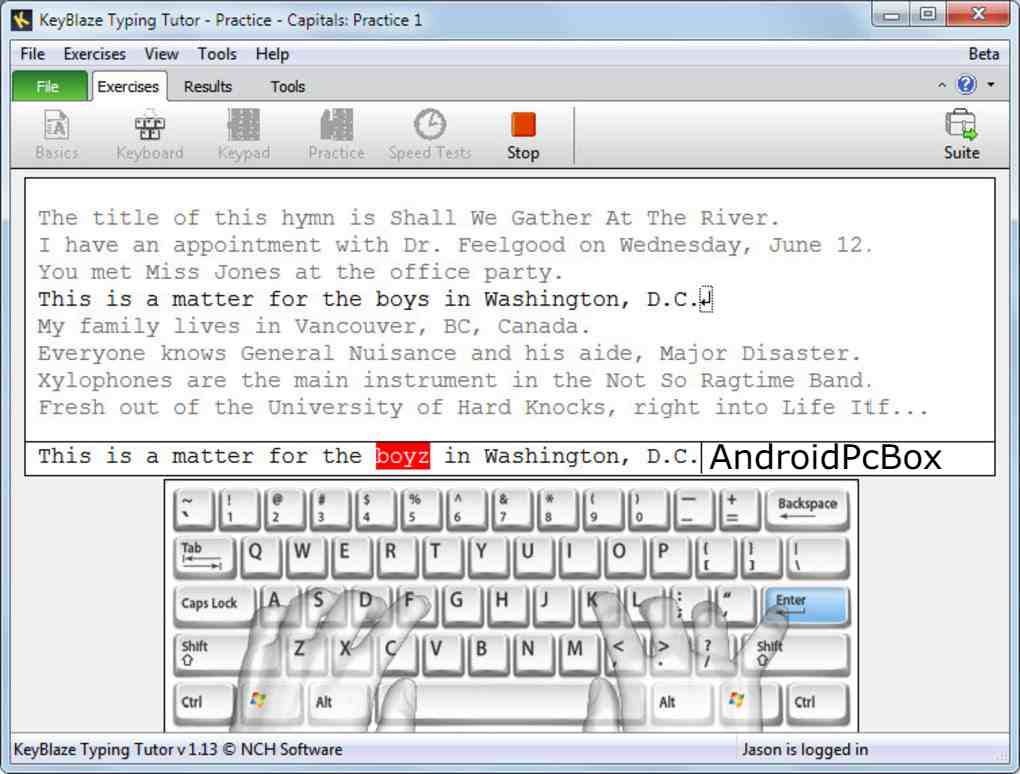Click the spacebar on virtual keyboard
The image size is (1020, 774).
(511, 703)
